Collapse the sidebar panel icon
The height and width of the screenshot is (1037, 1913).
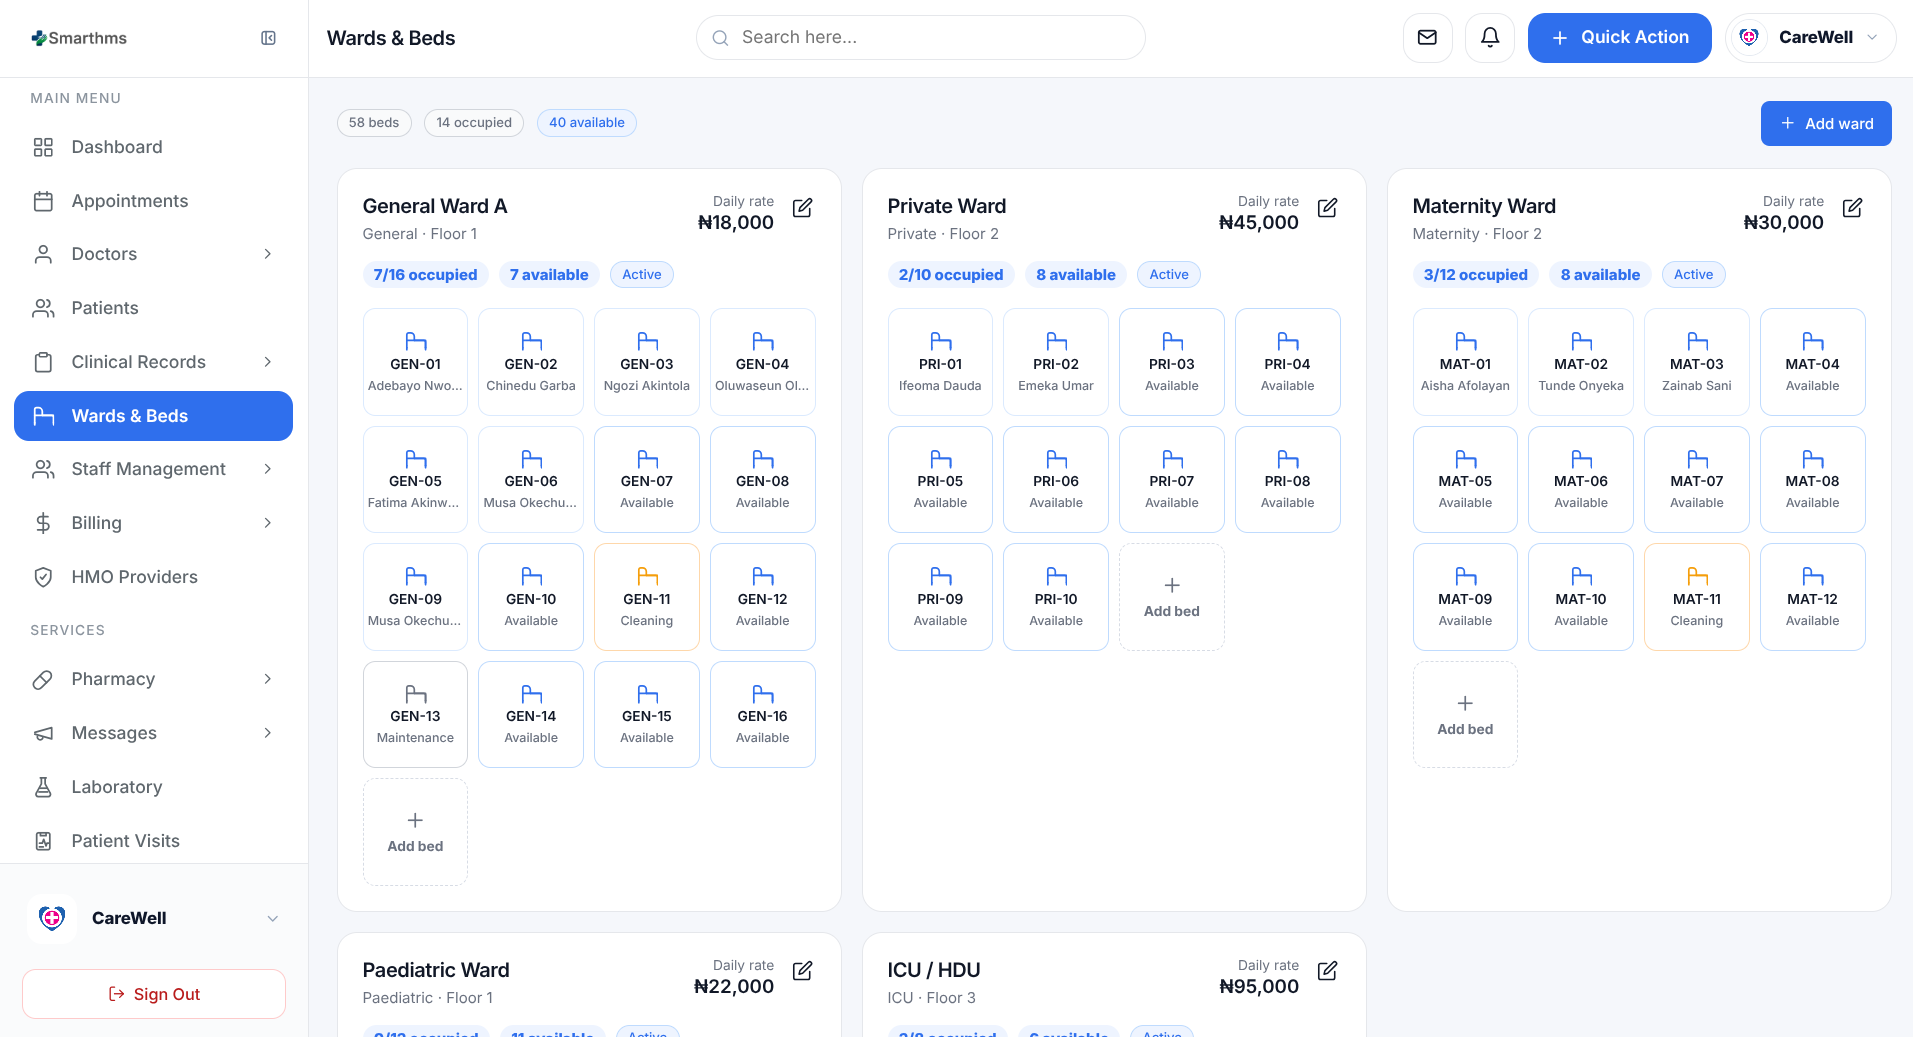click(x=268, y=38)
